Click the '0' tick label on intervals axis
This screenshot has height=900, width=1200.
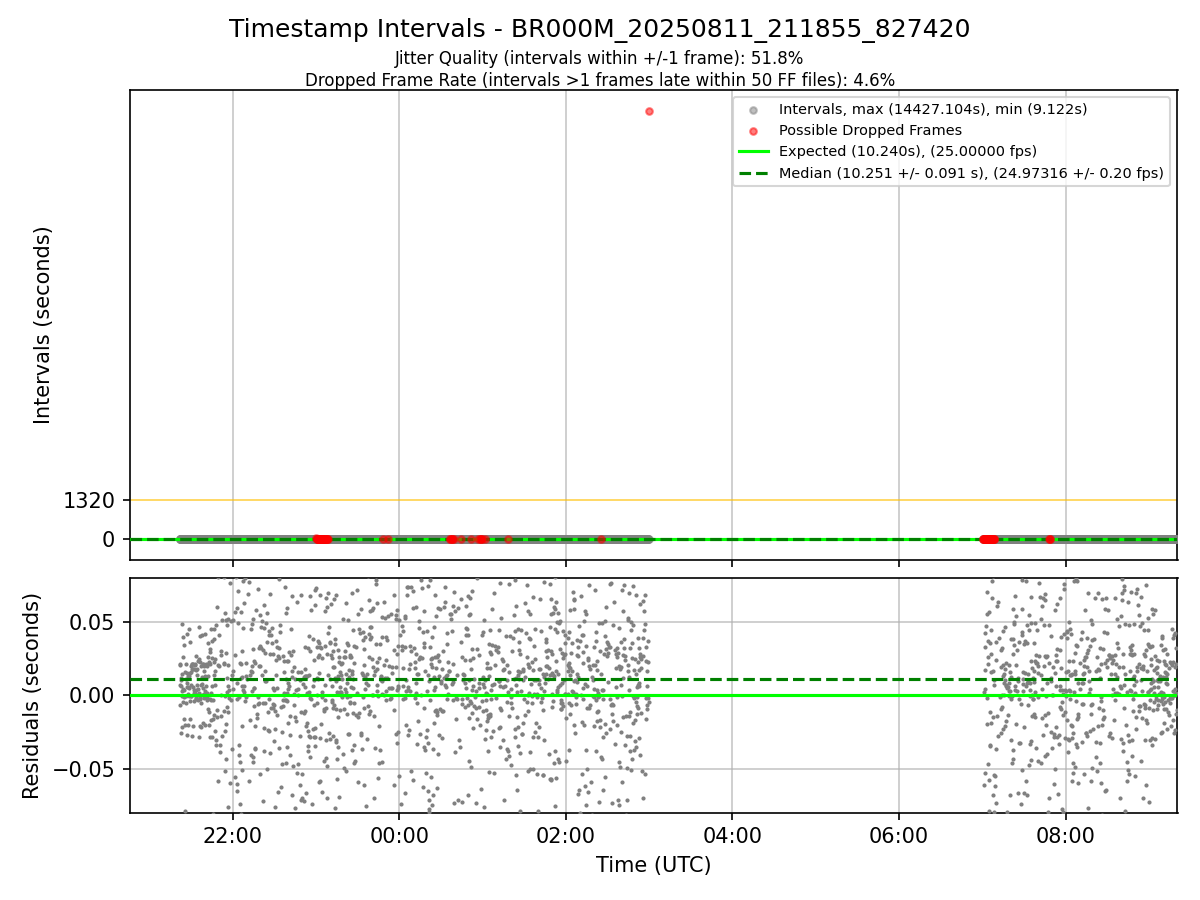109,539
